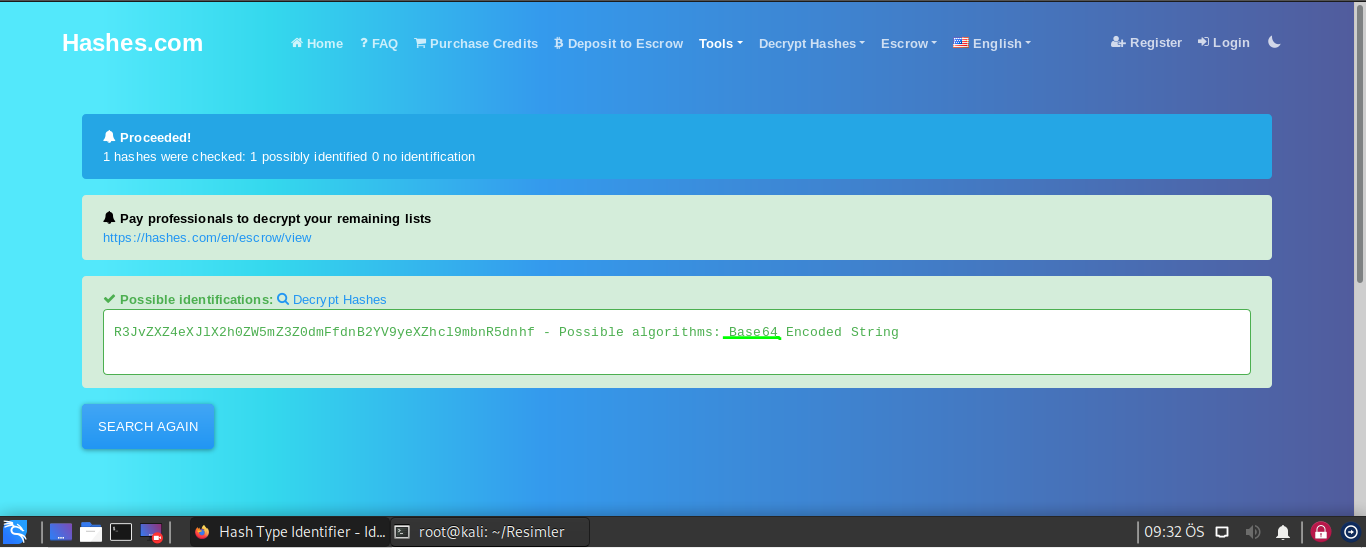Screen dimensions: 1366x548
Task: Expand the Decrypt Hashes dropdown
Action: point(812,43)
